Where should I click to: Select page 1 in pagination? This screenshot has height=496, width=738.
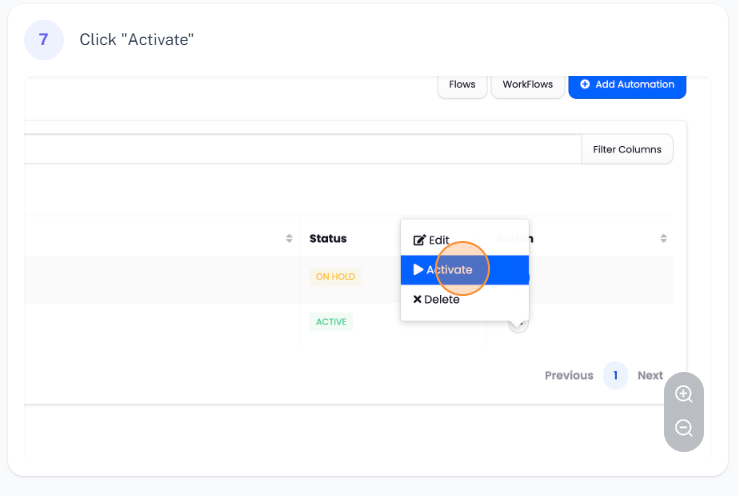point(615,376)
